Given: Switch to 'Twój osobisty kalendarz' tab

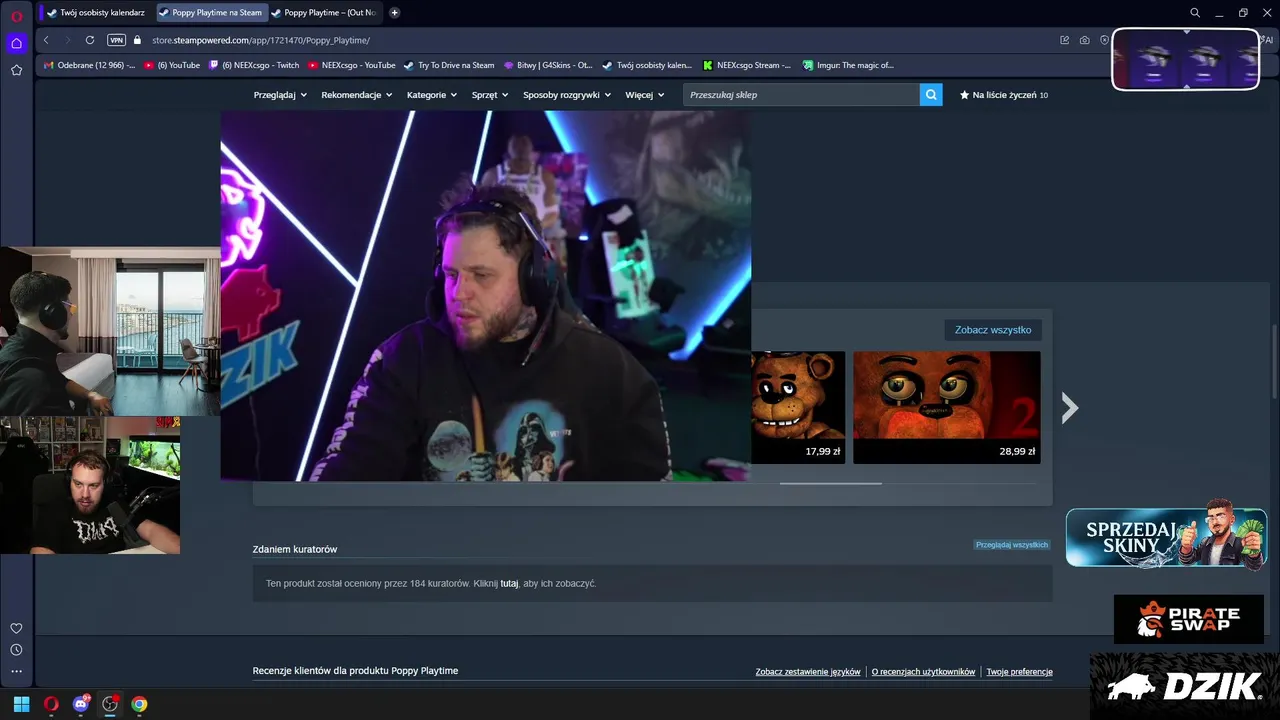Looking at the screenshot, I should point(96,13).
